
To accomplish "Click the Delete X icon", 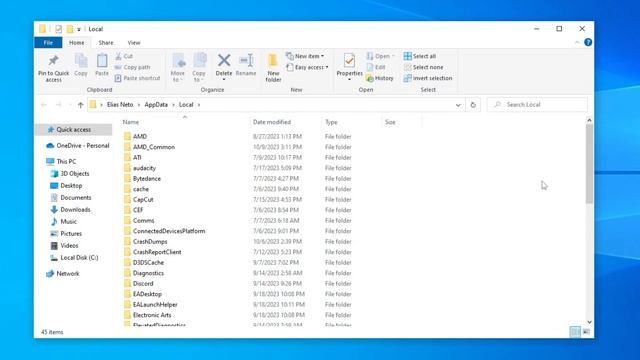I will 224,60.
